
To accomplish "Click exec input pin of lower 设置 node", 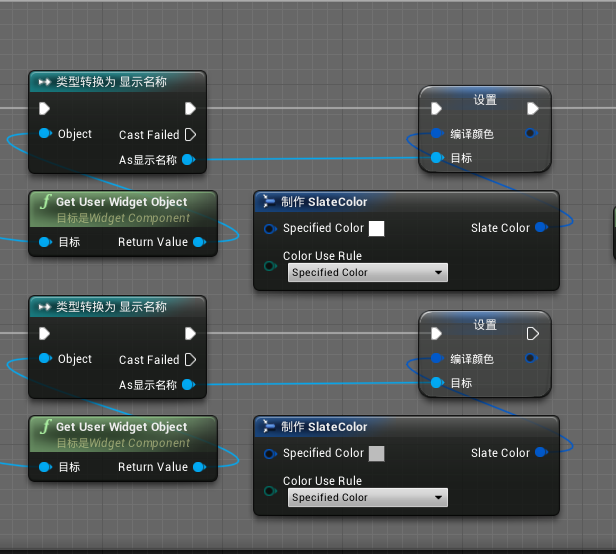I will [x=436, y=334].
